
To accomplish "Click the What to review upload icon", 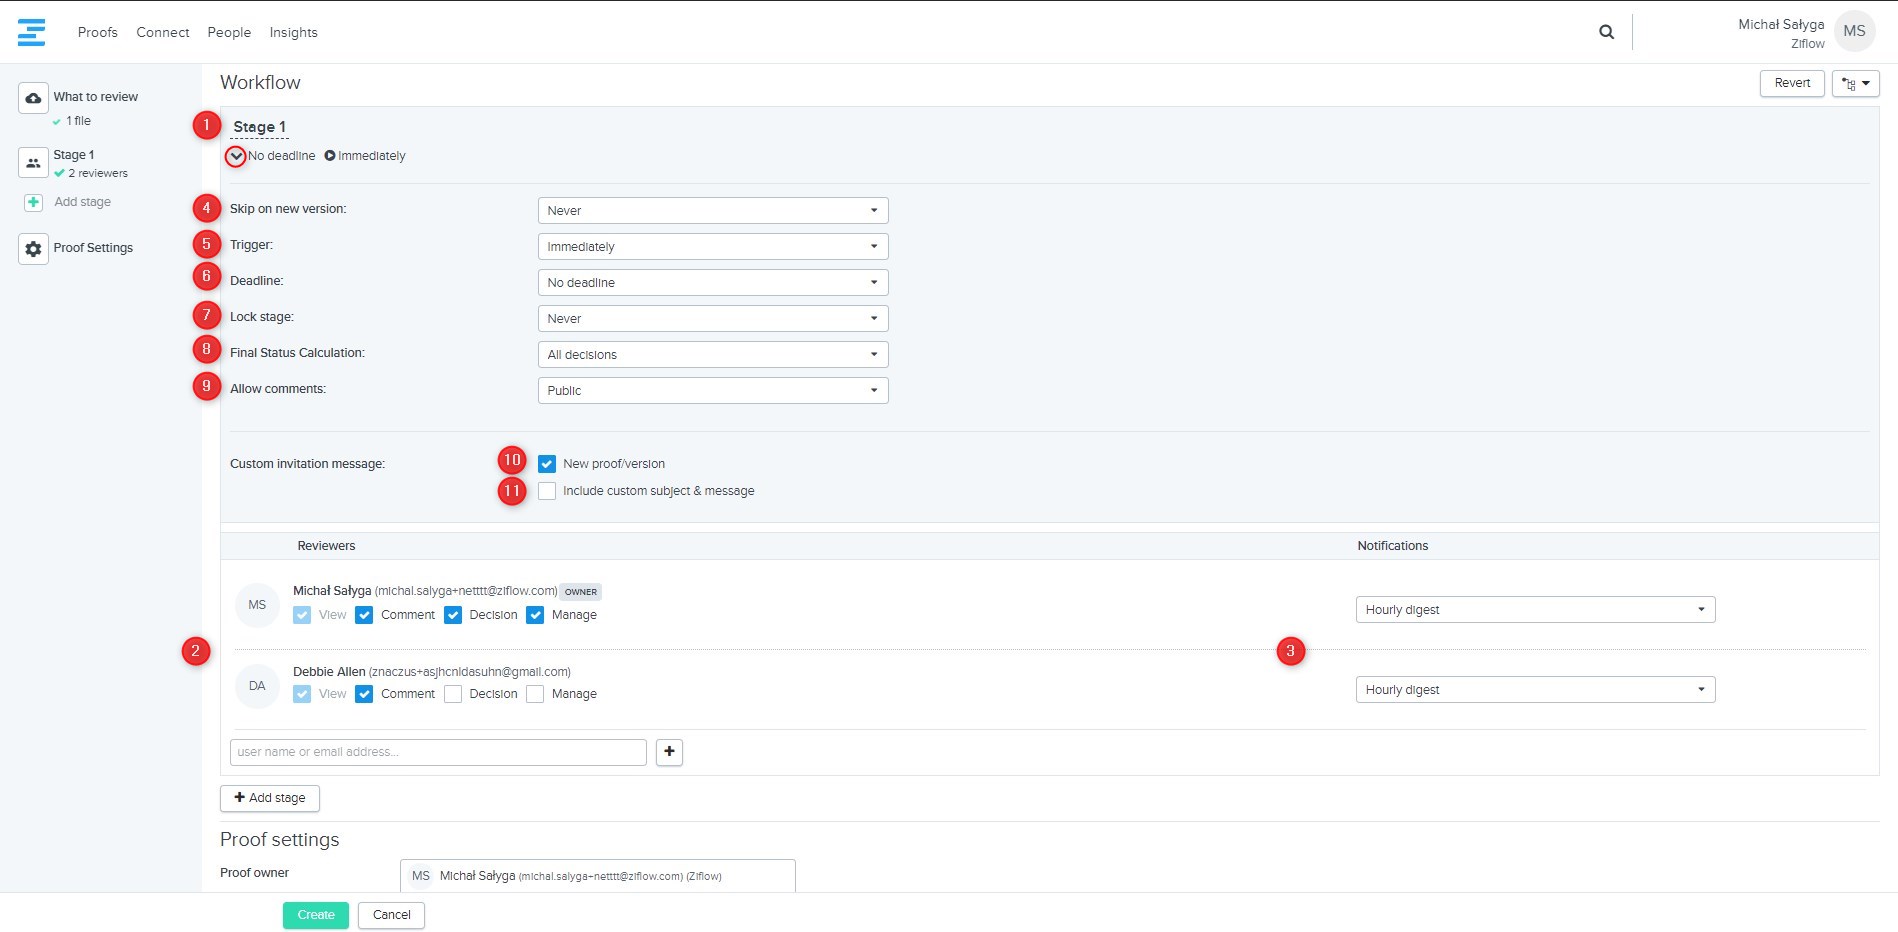I will click(x=33, y=98).
